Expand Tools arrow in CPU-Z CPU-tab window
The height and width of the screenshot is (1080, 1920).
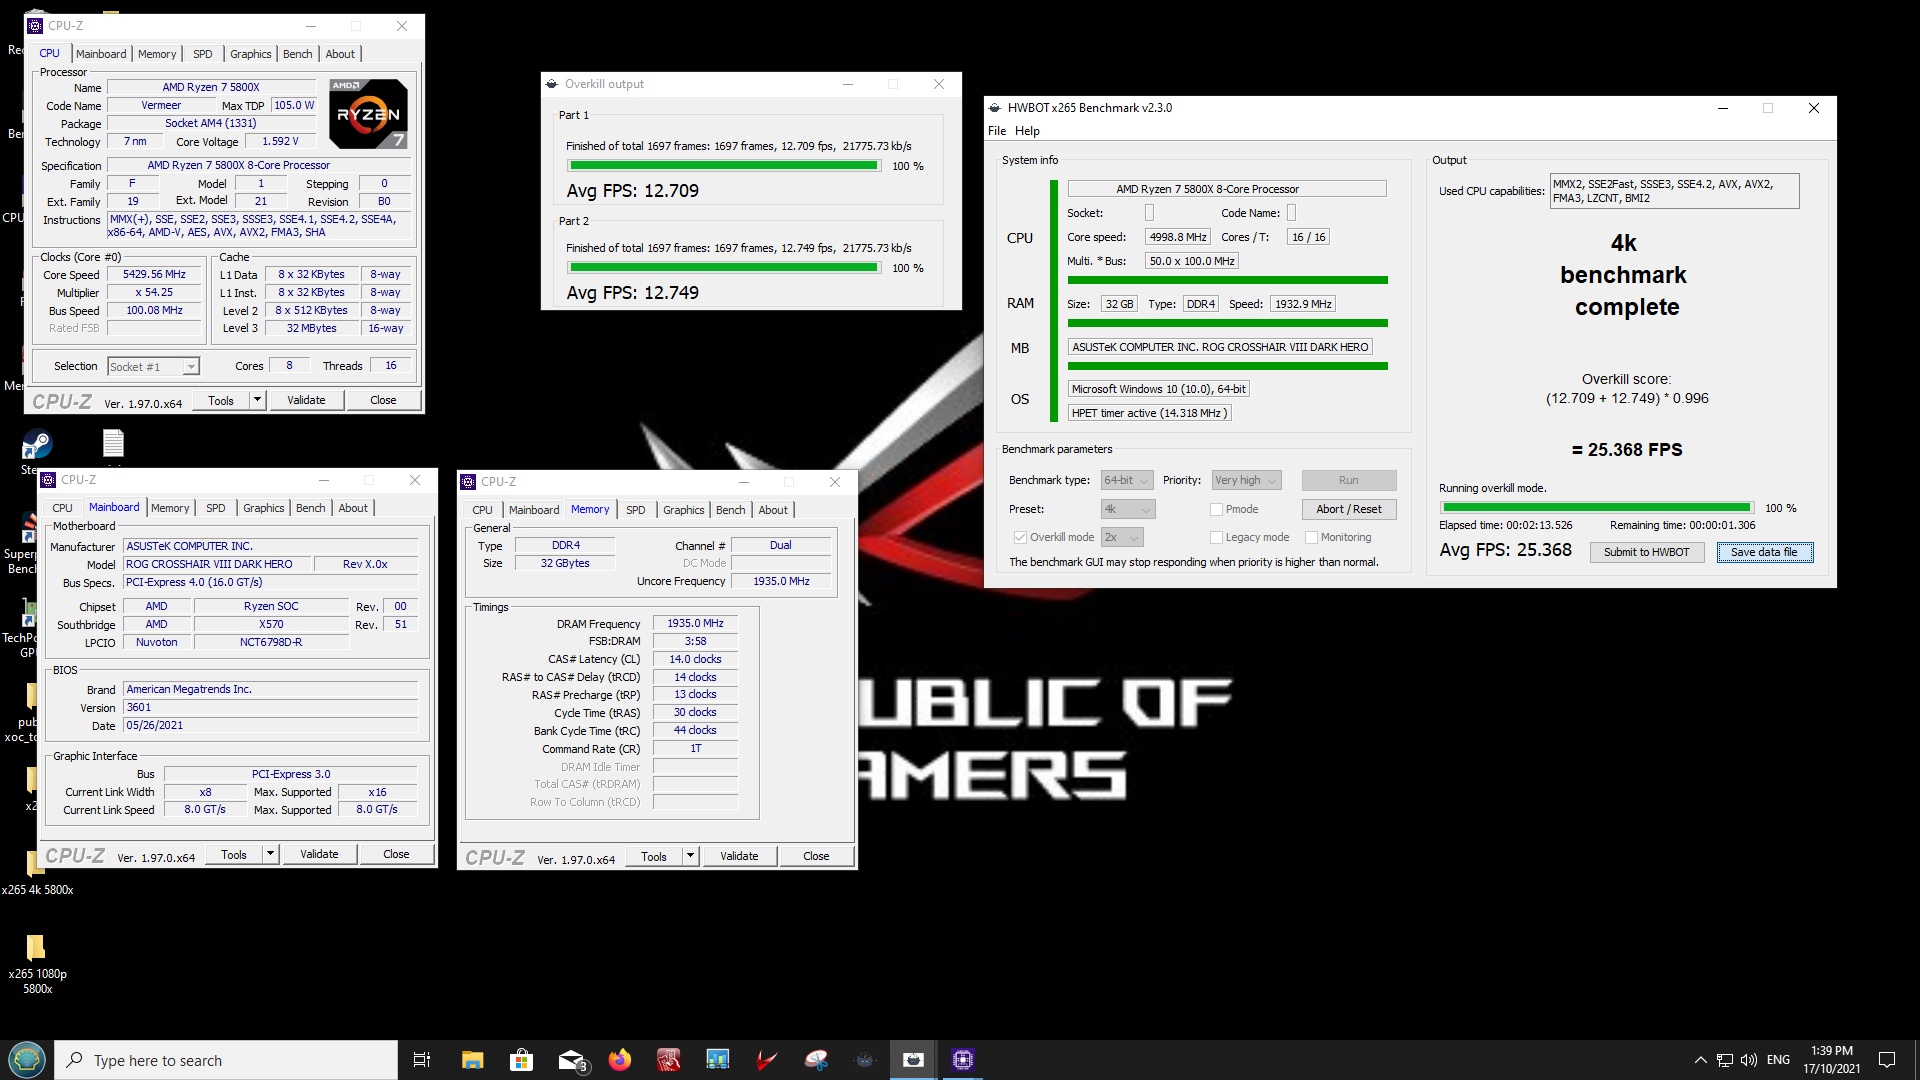point(257,400)
